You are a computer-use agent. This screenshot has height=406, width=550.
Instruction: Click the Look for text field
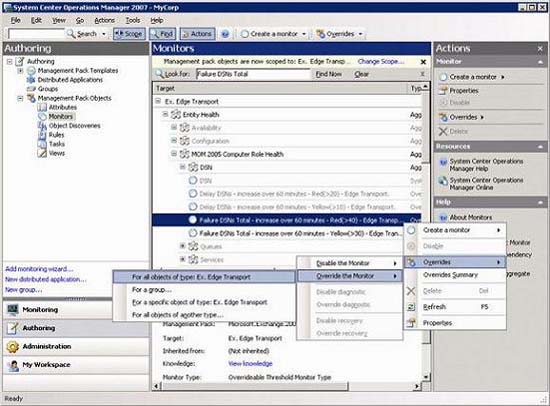tap(253, 74)
